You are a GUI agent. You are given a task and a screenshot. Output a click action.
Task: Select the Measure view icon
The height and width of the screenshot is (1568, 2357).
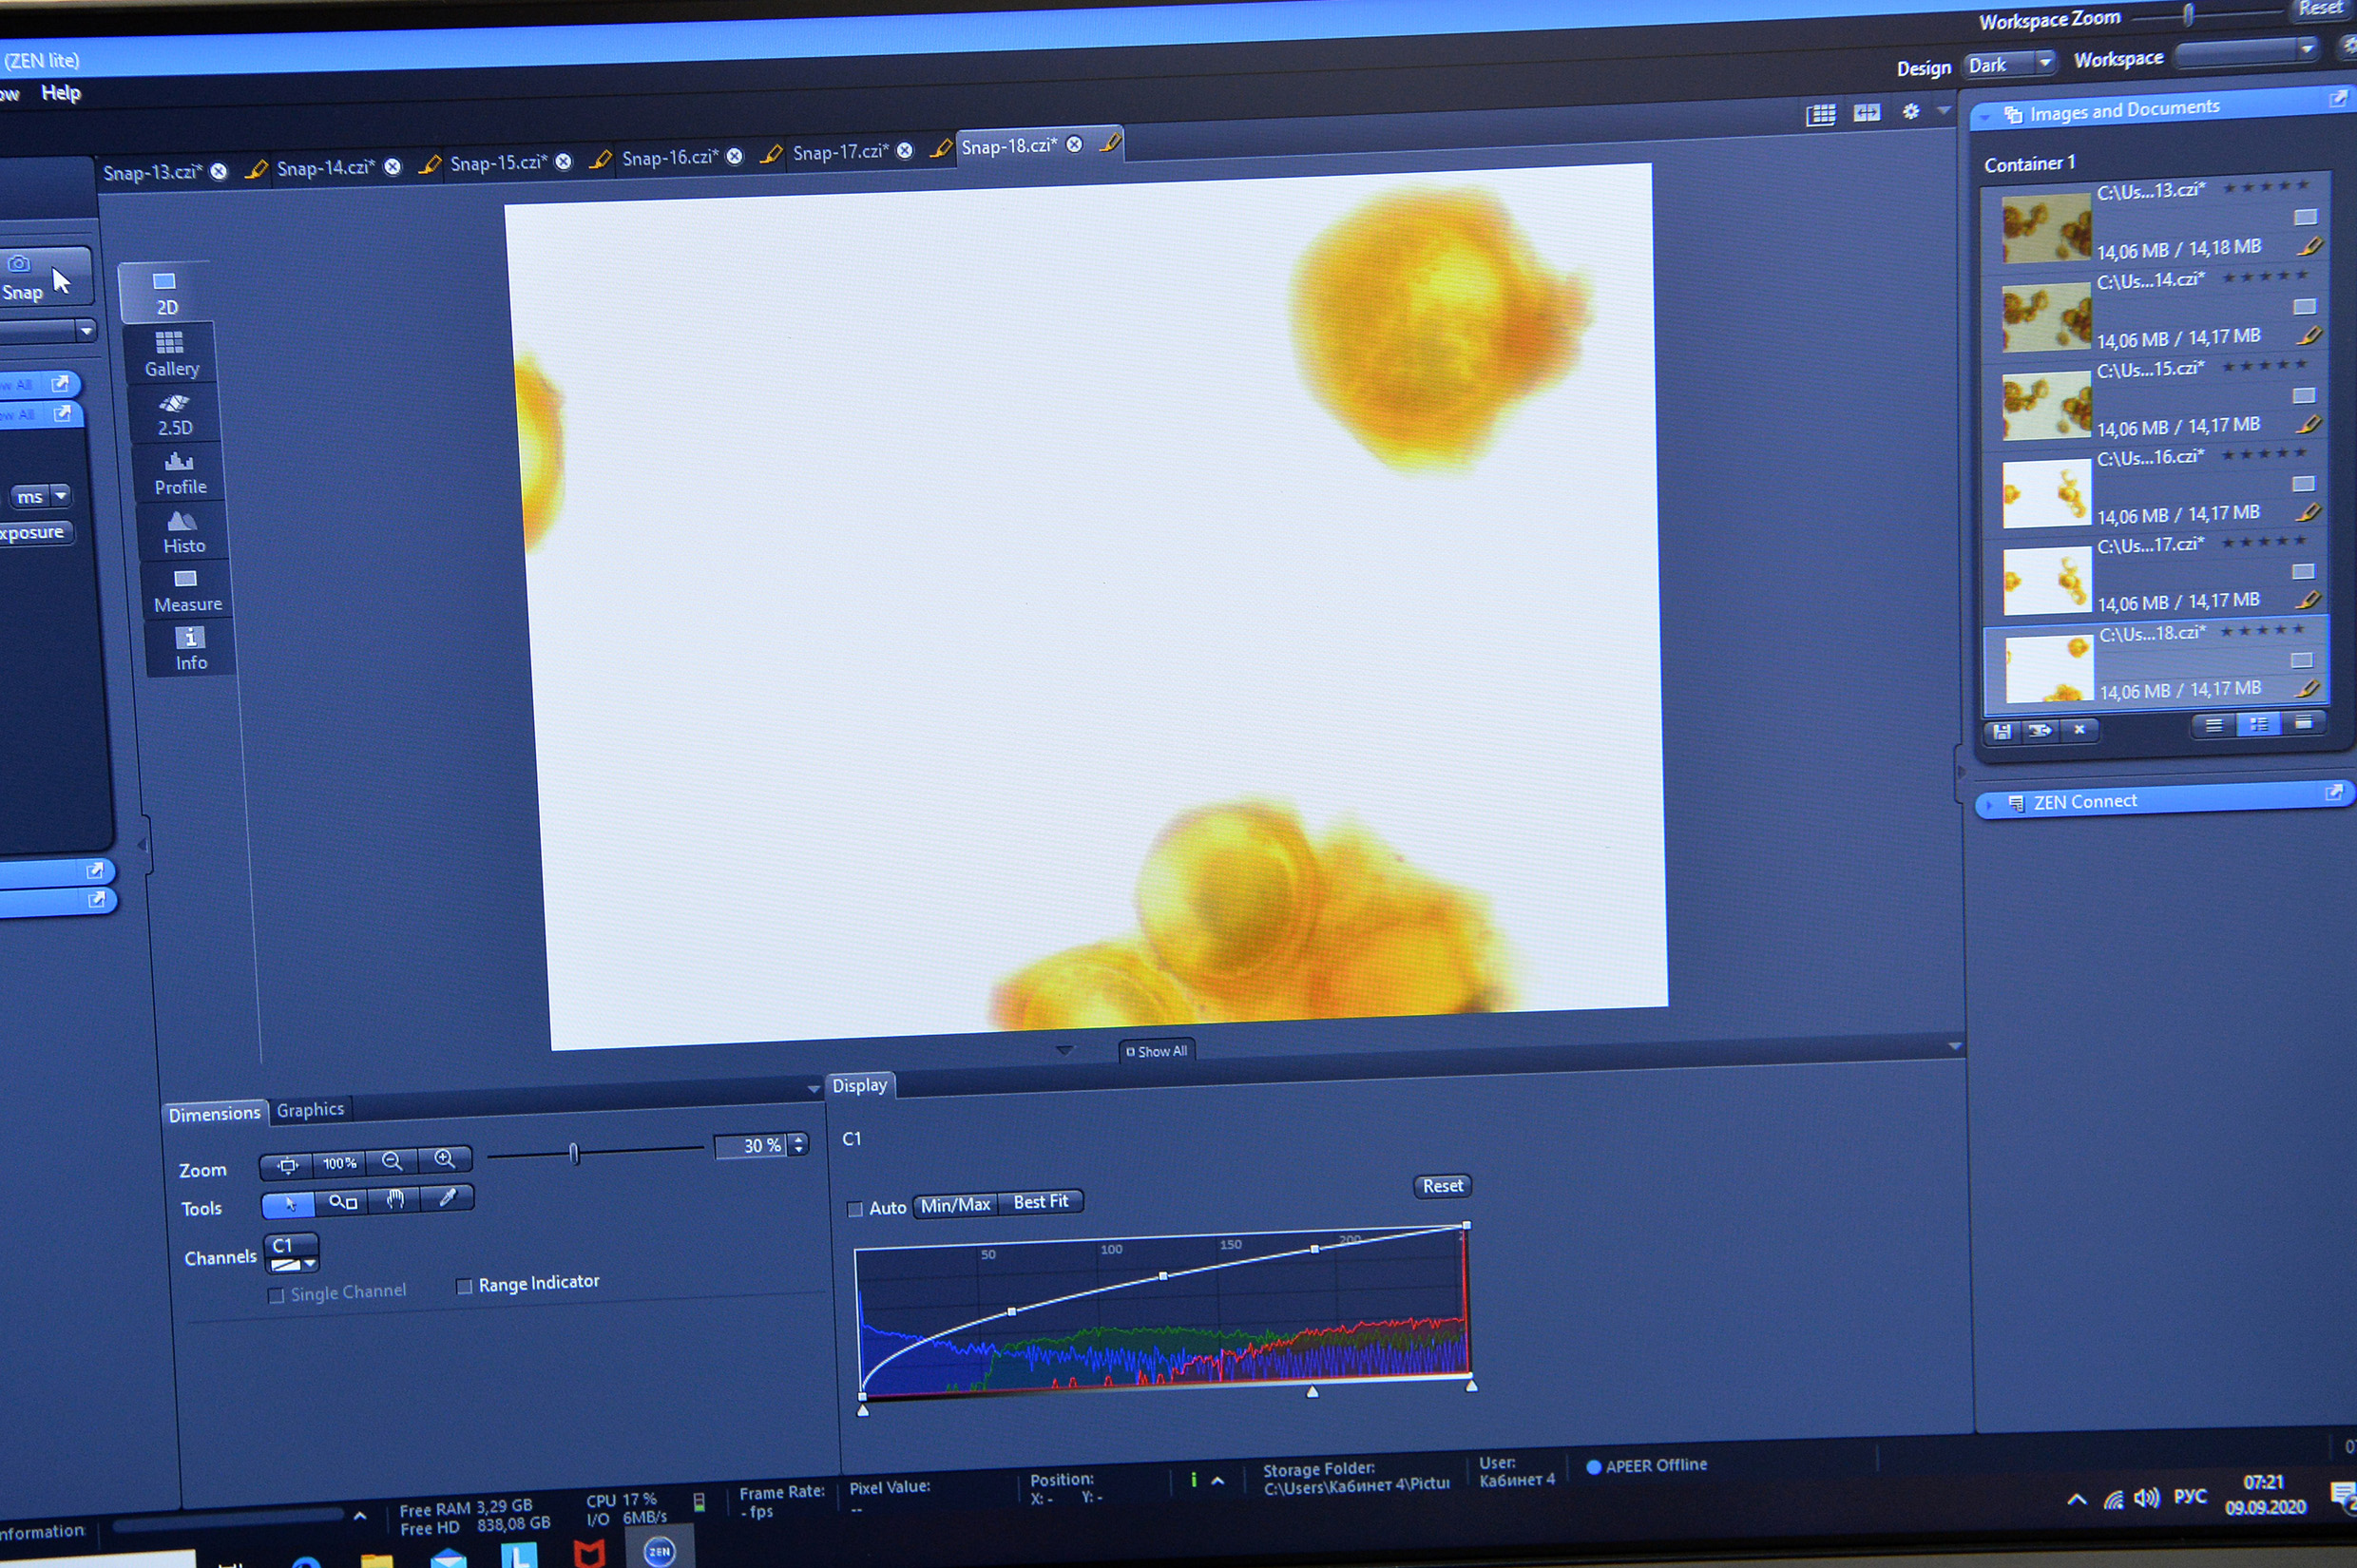186,590
